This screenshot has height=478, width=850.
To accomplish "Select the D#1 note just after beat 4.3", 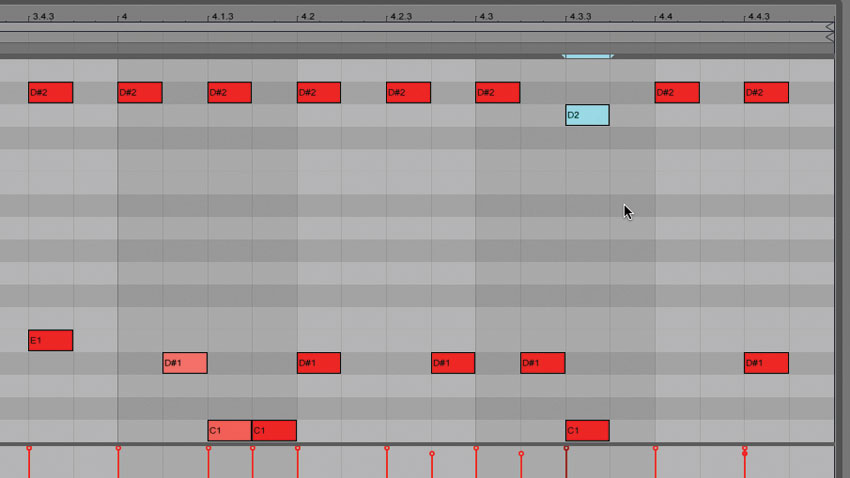I will coord(543,363).
